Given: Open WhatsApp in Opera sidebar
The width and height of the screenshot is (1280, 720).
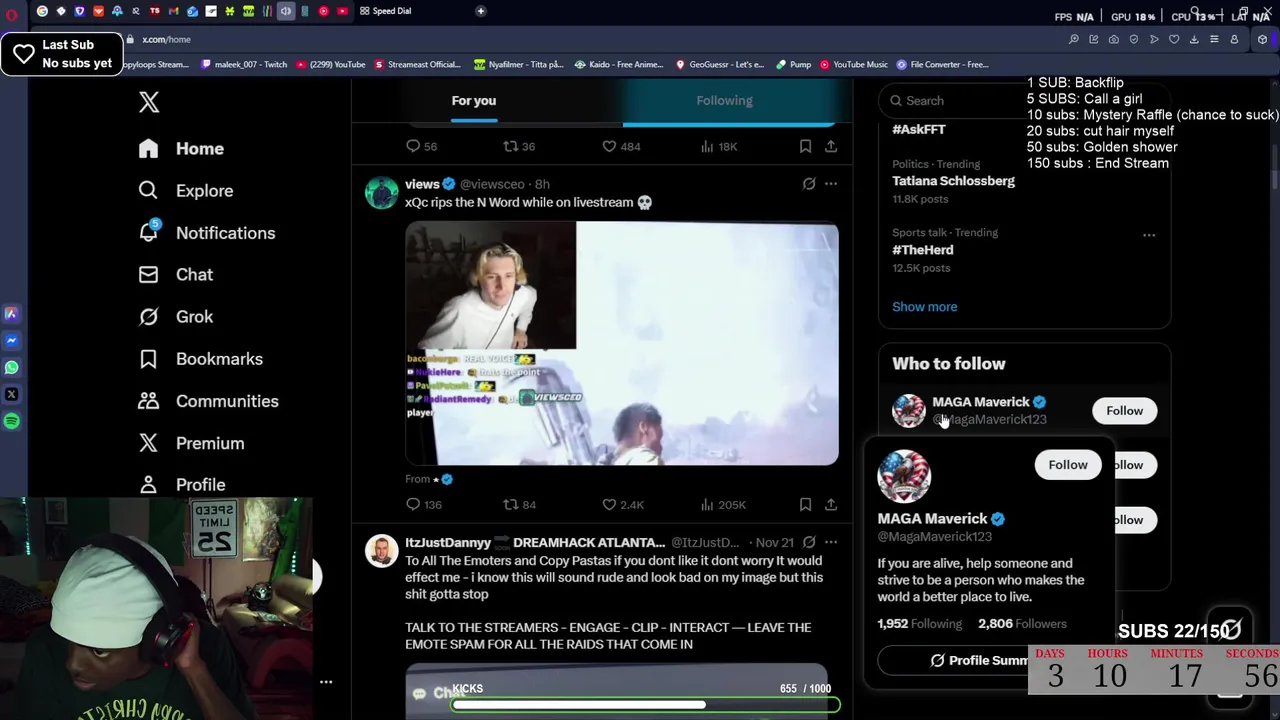Looking at the screenshot, I should (12, 367).
